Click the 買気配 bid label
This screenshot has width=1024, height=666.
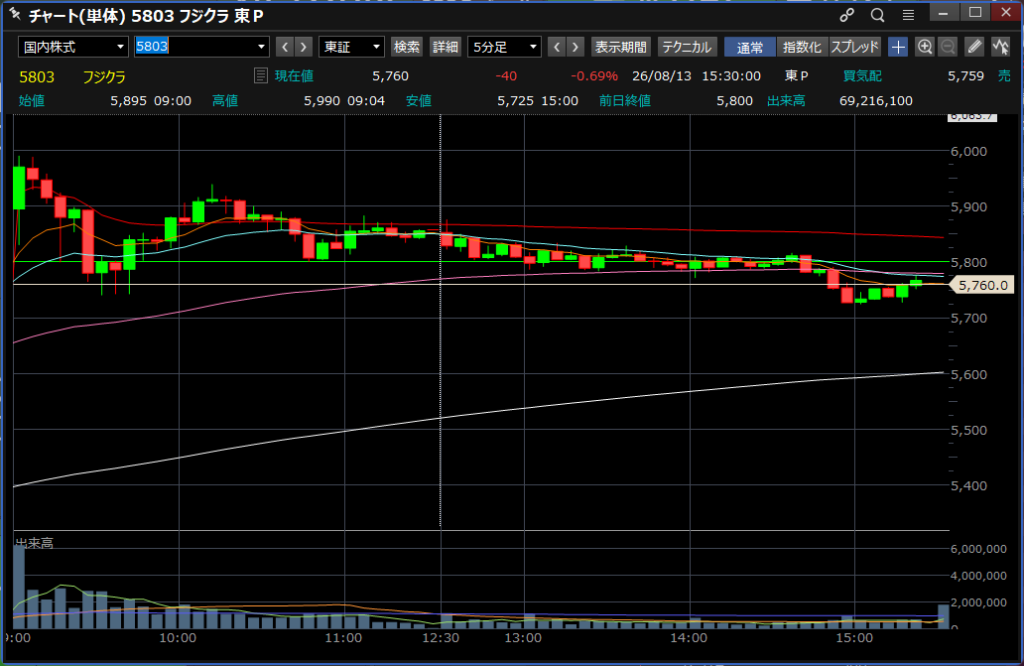[x=862, y=76]
